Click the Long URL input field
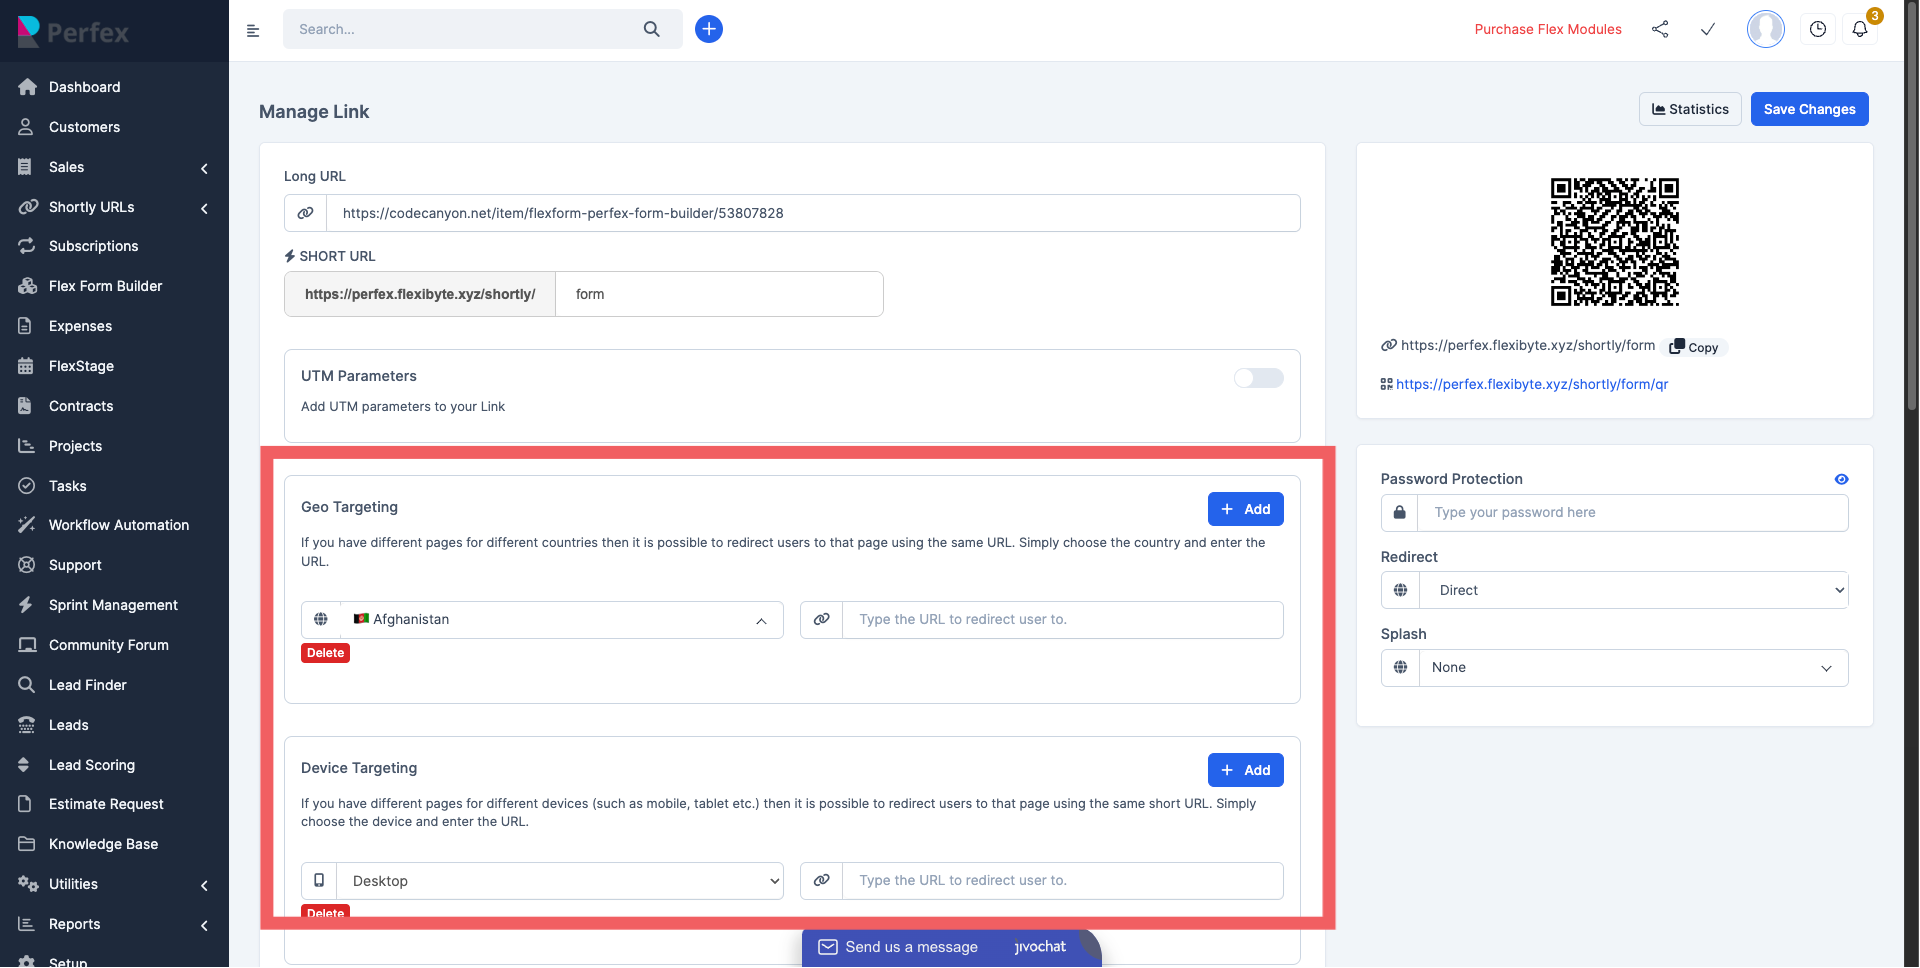The image size is (1920, 968). [x=813, y=213]
